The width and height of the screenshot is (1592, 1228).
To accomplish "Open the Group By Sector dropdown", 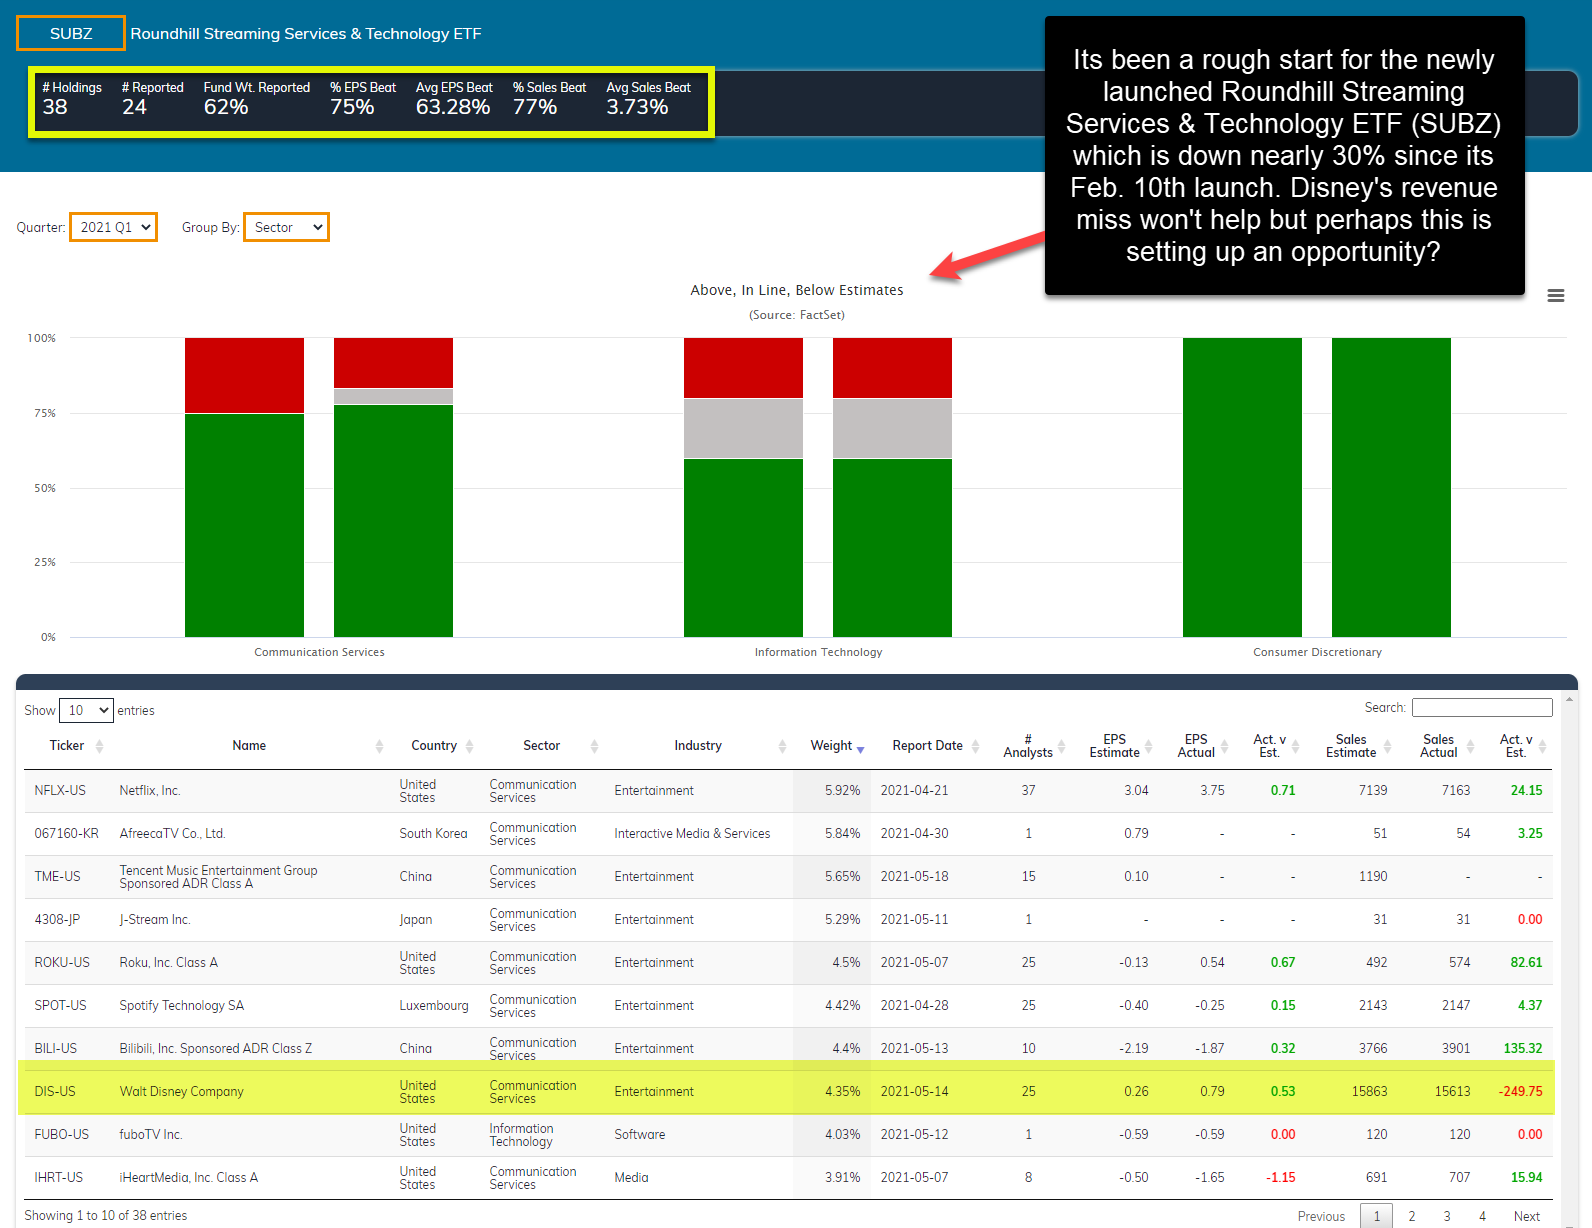I will click(286, 227).
